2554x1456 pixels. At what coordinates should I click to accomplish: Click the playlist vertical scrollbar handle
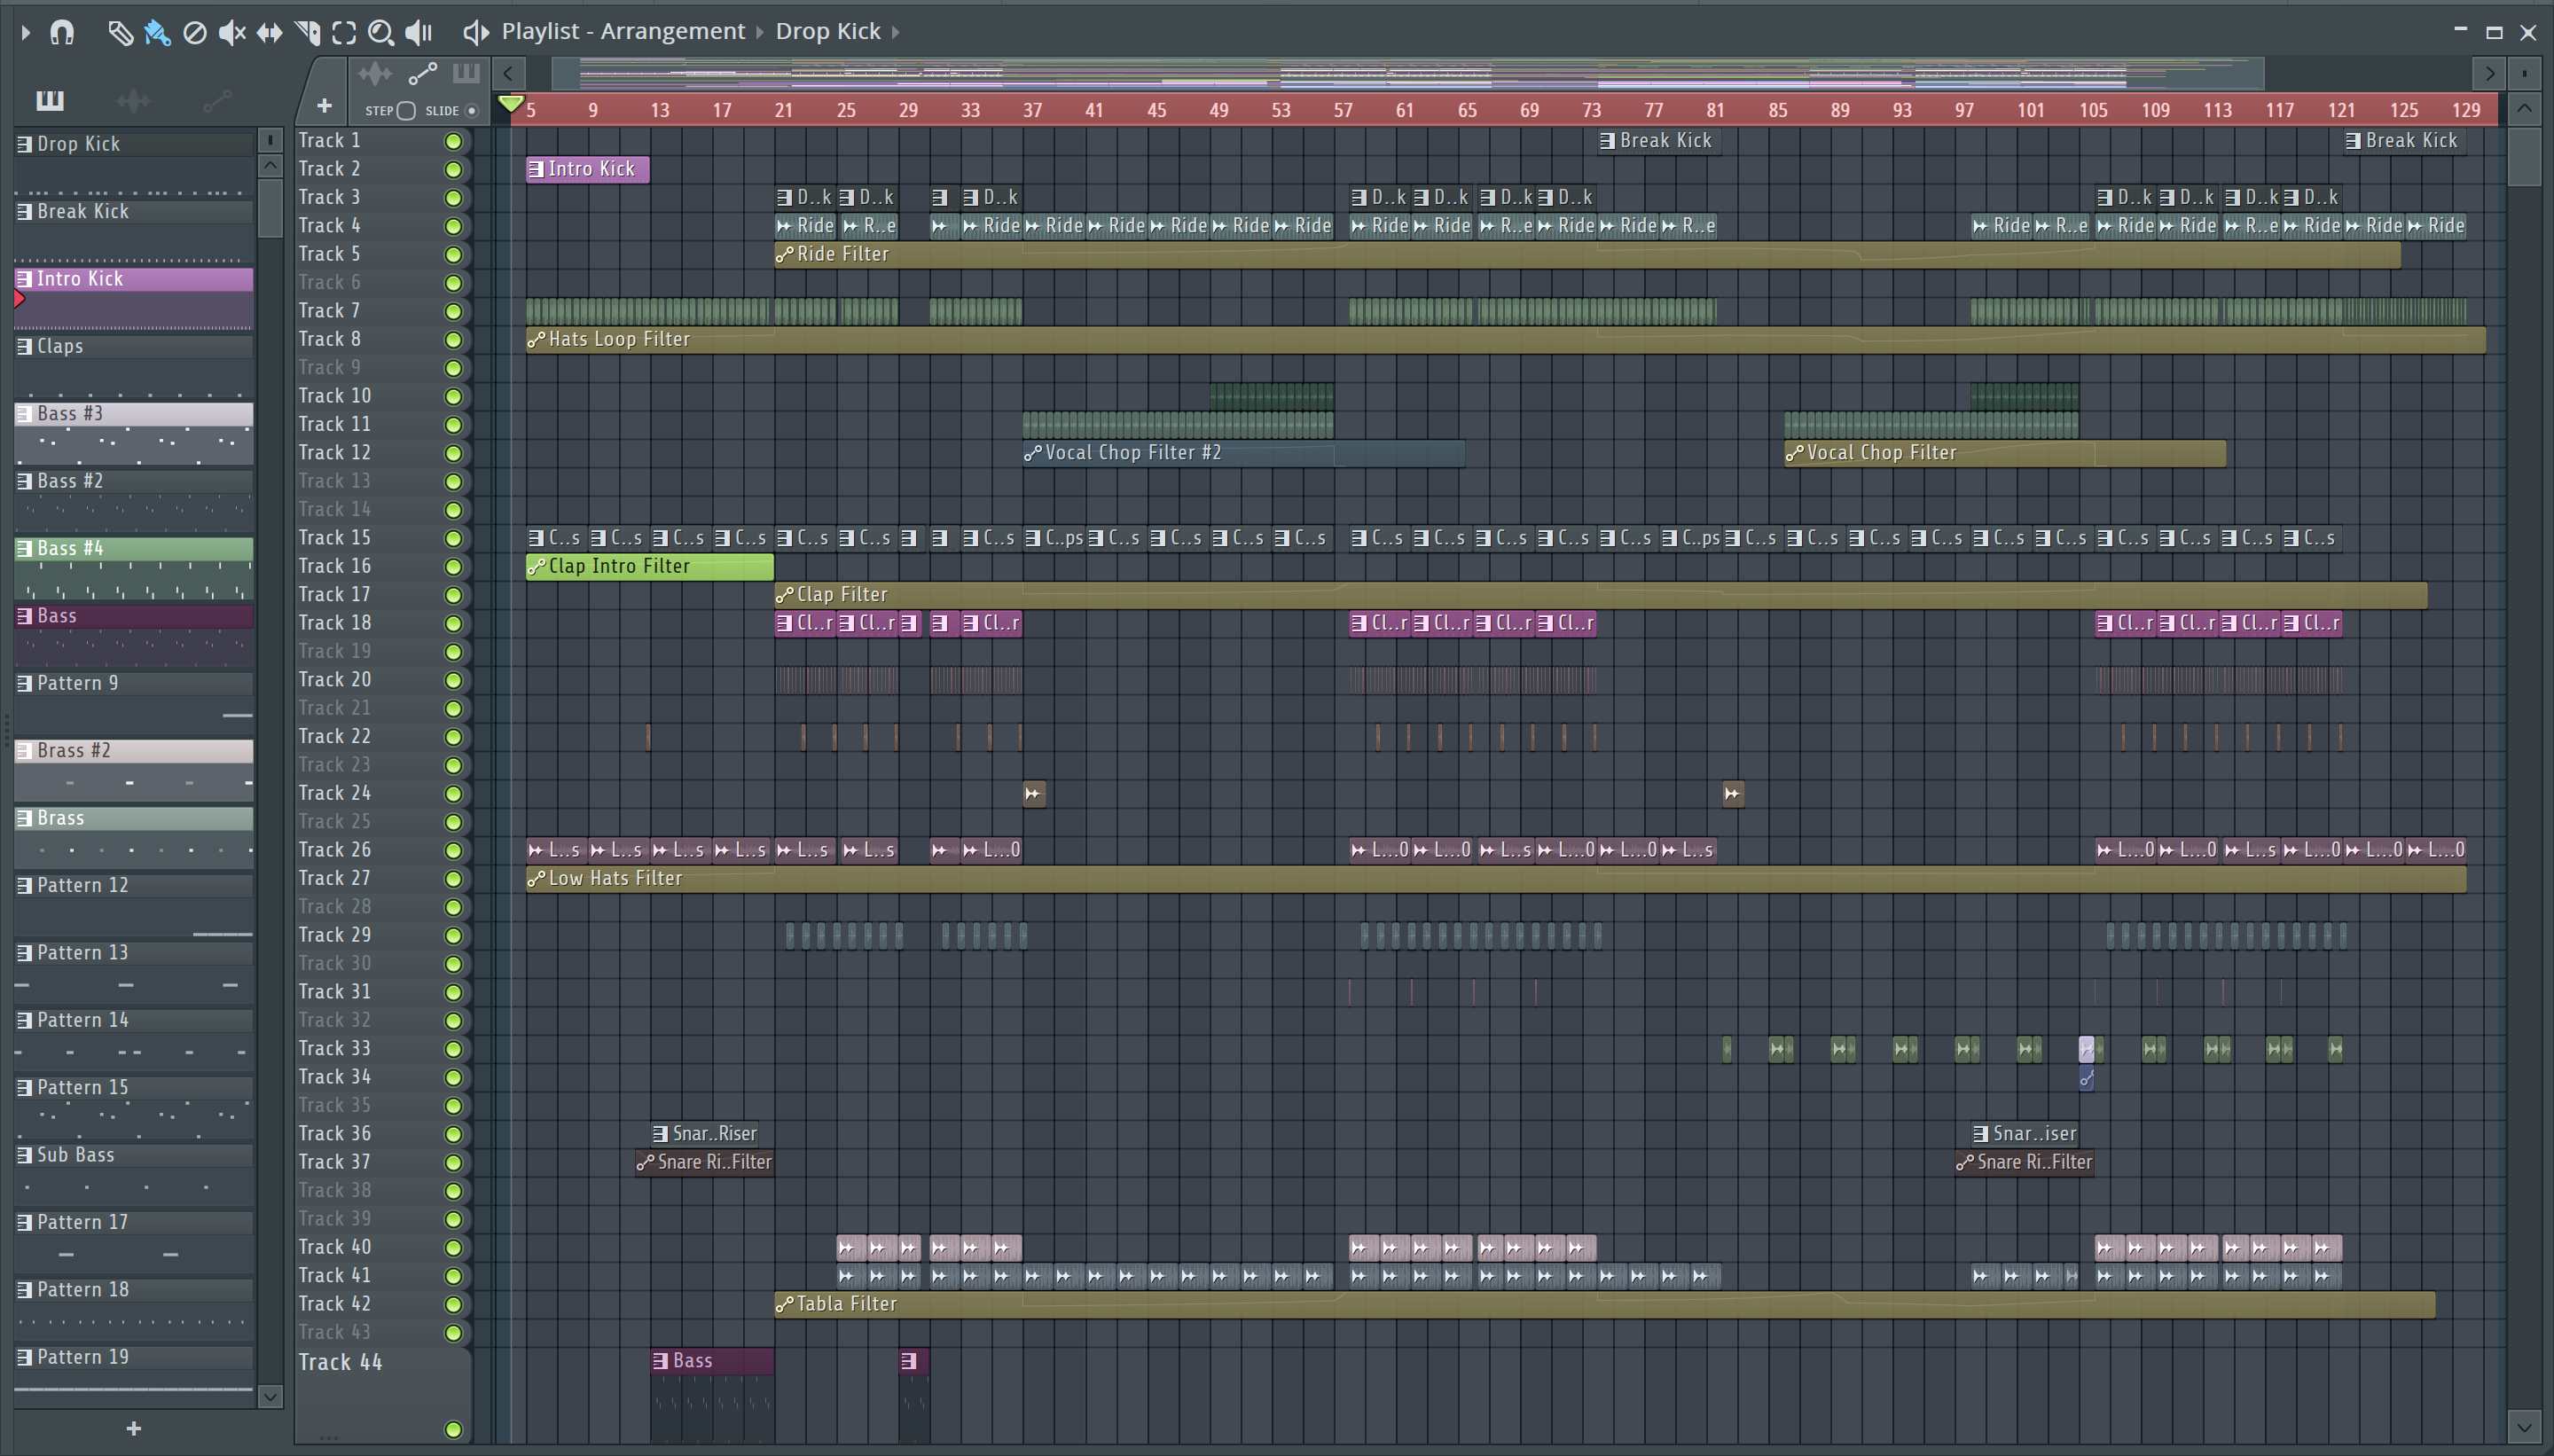[2524, 158]
